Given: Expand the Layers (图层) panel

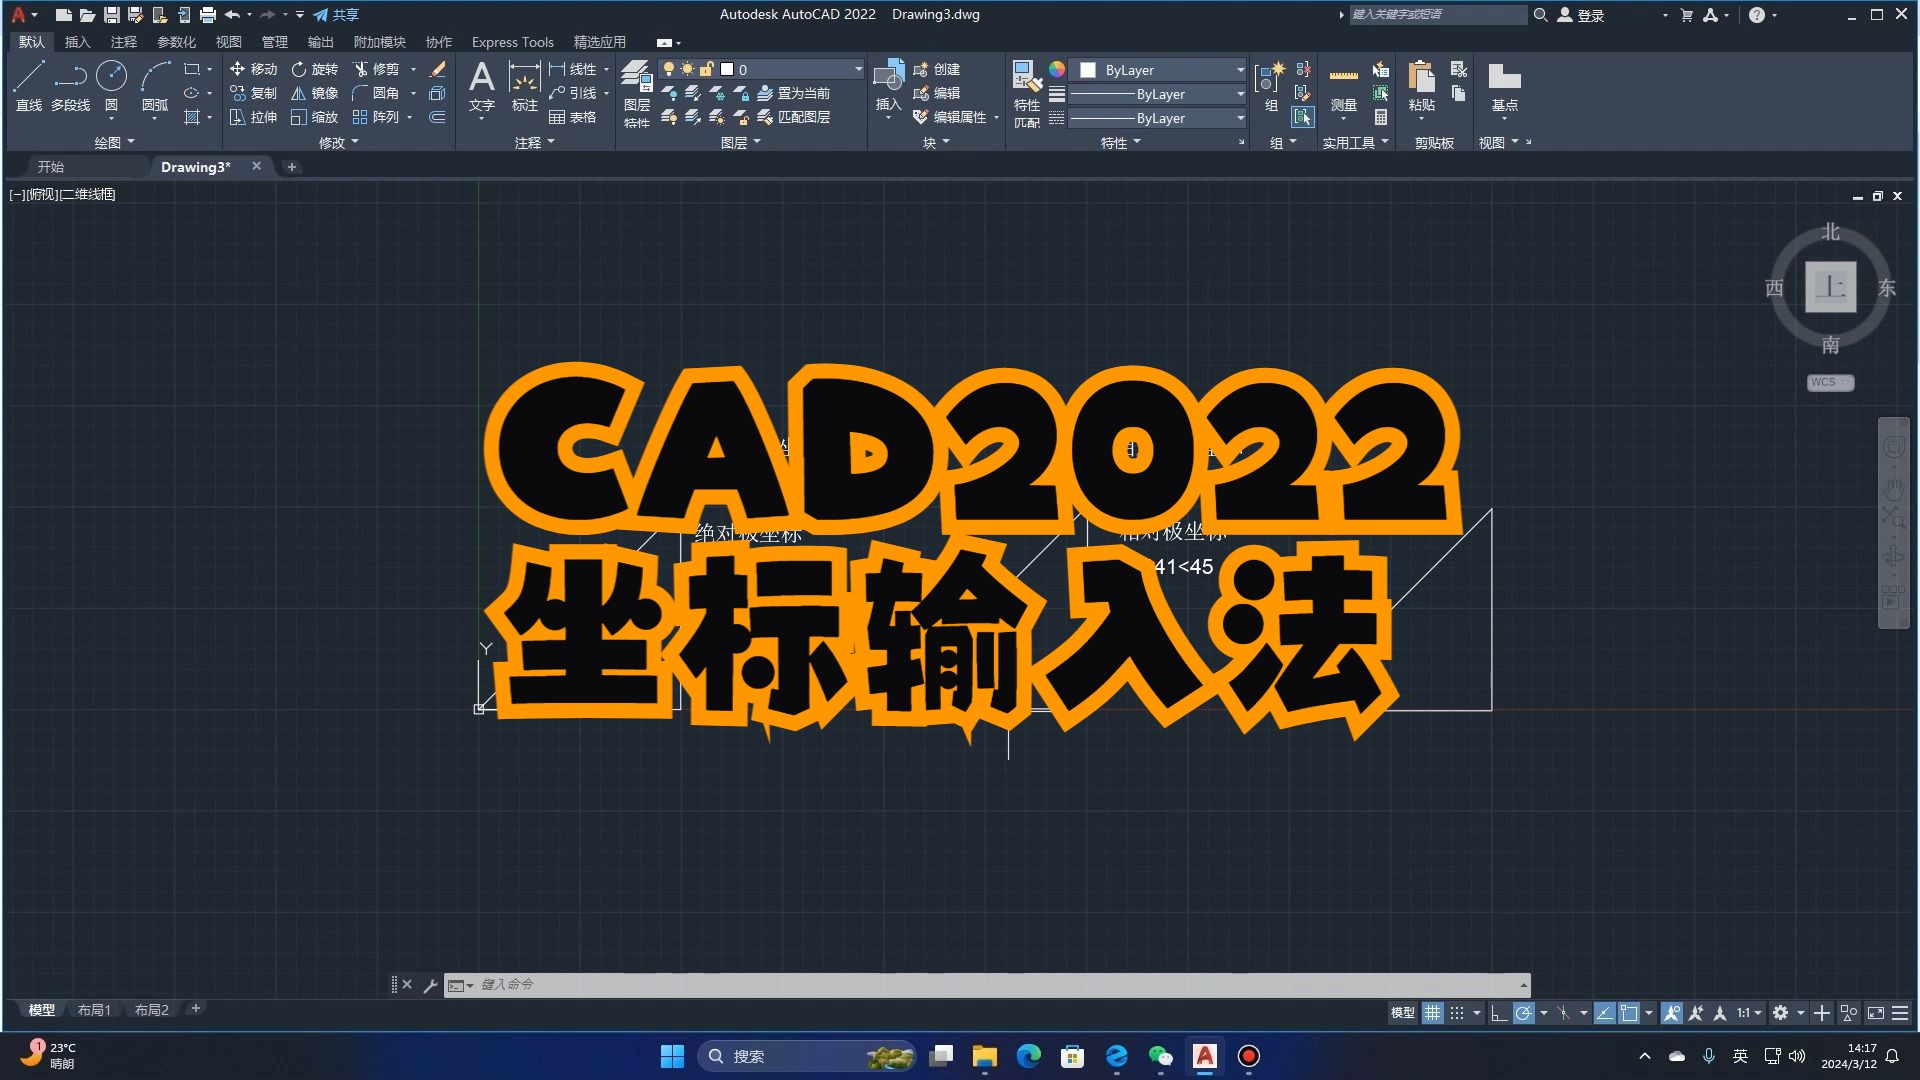Looking at the screenshot, I should click(x=740, y=142).
